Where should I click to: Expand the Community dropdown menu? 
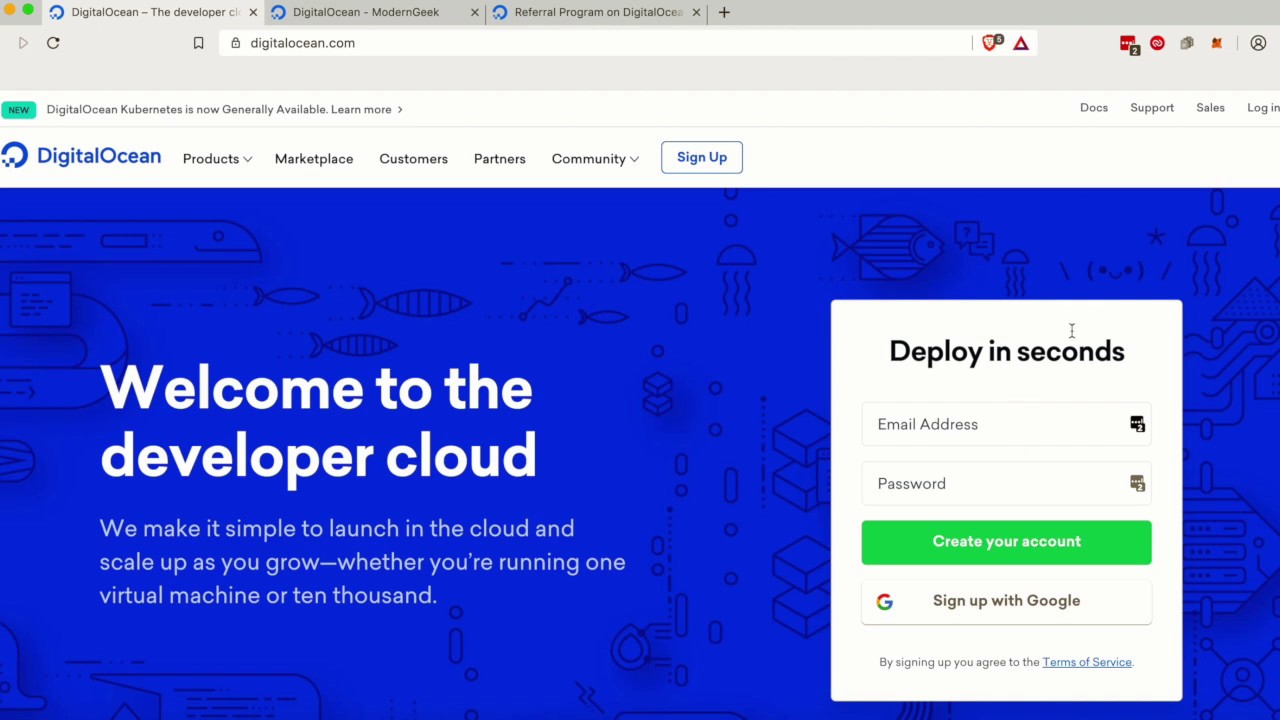tap(595, 159)
